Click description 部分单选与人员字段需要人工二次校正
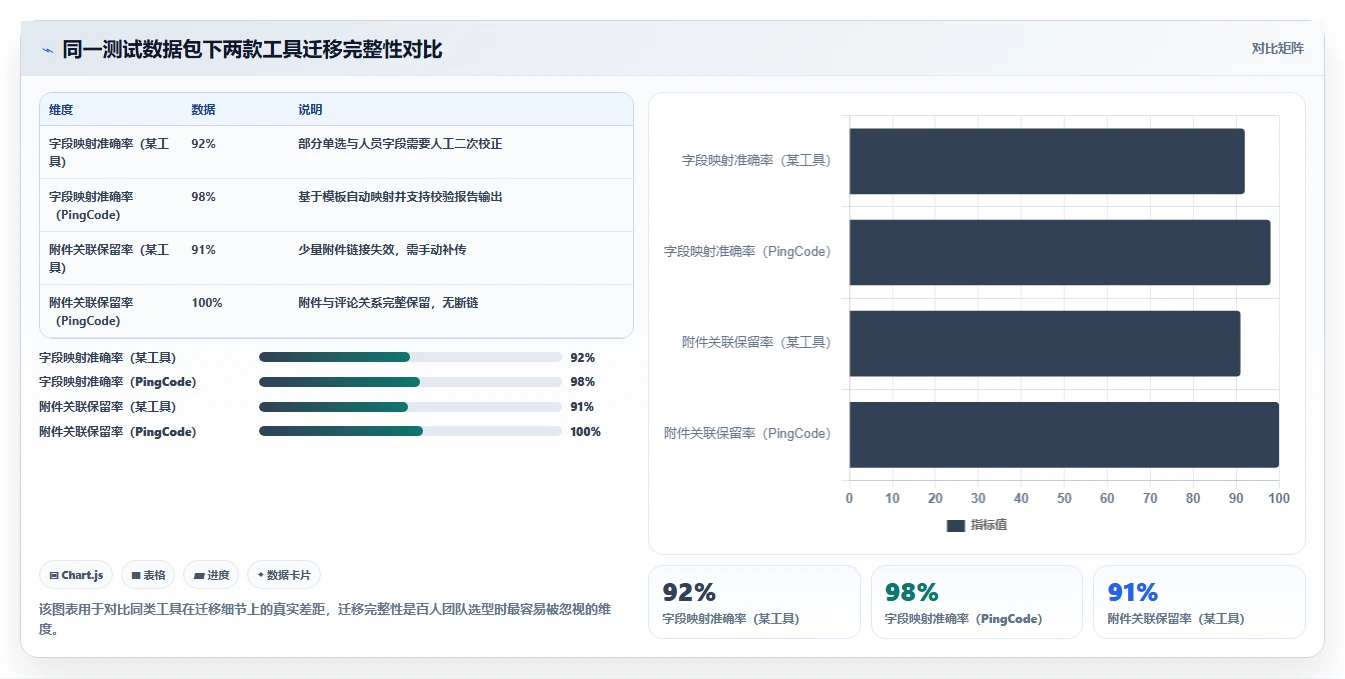This screenshot has height=679, width=1345. [x=400, y=144]
